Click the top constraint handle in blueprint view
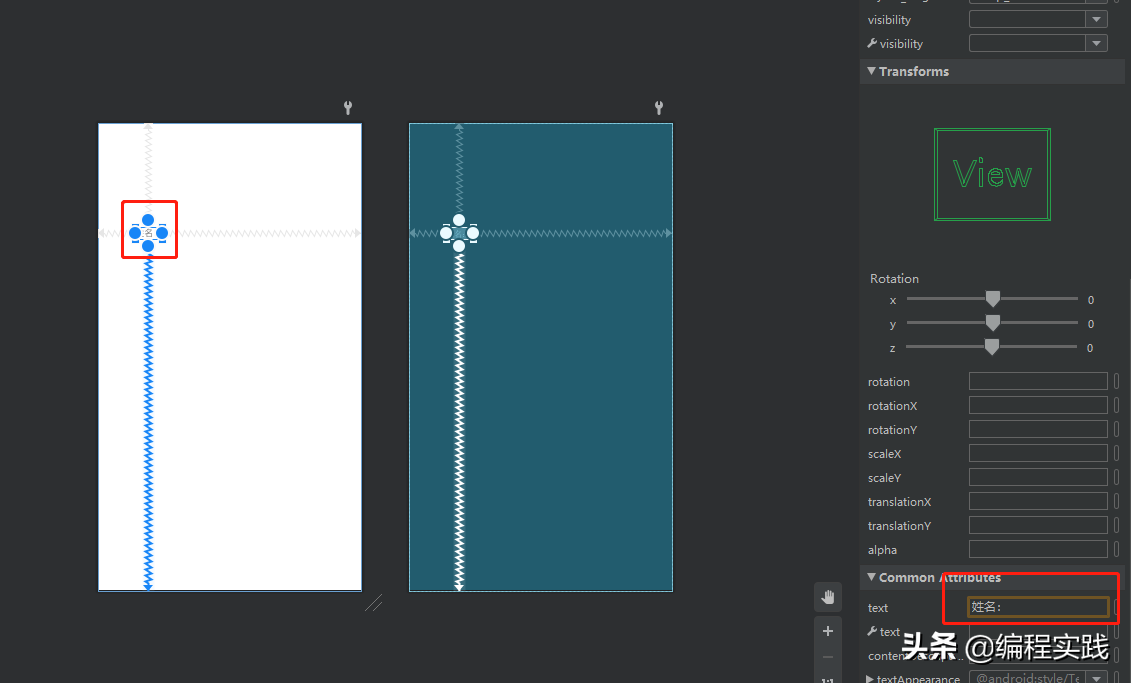 coord(459,220)
